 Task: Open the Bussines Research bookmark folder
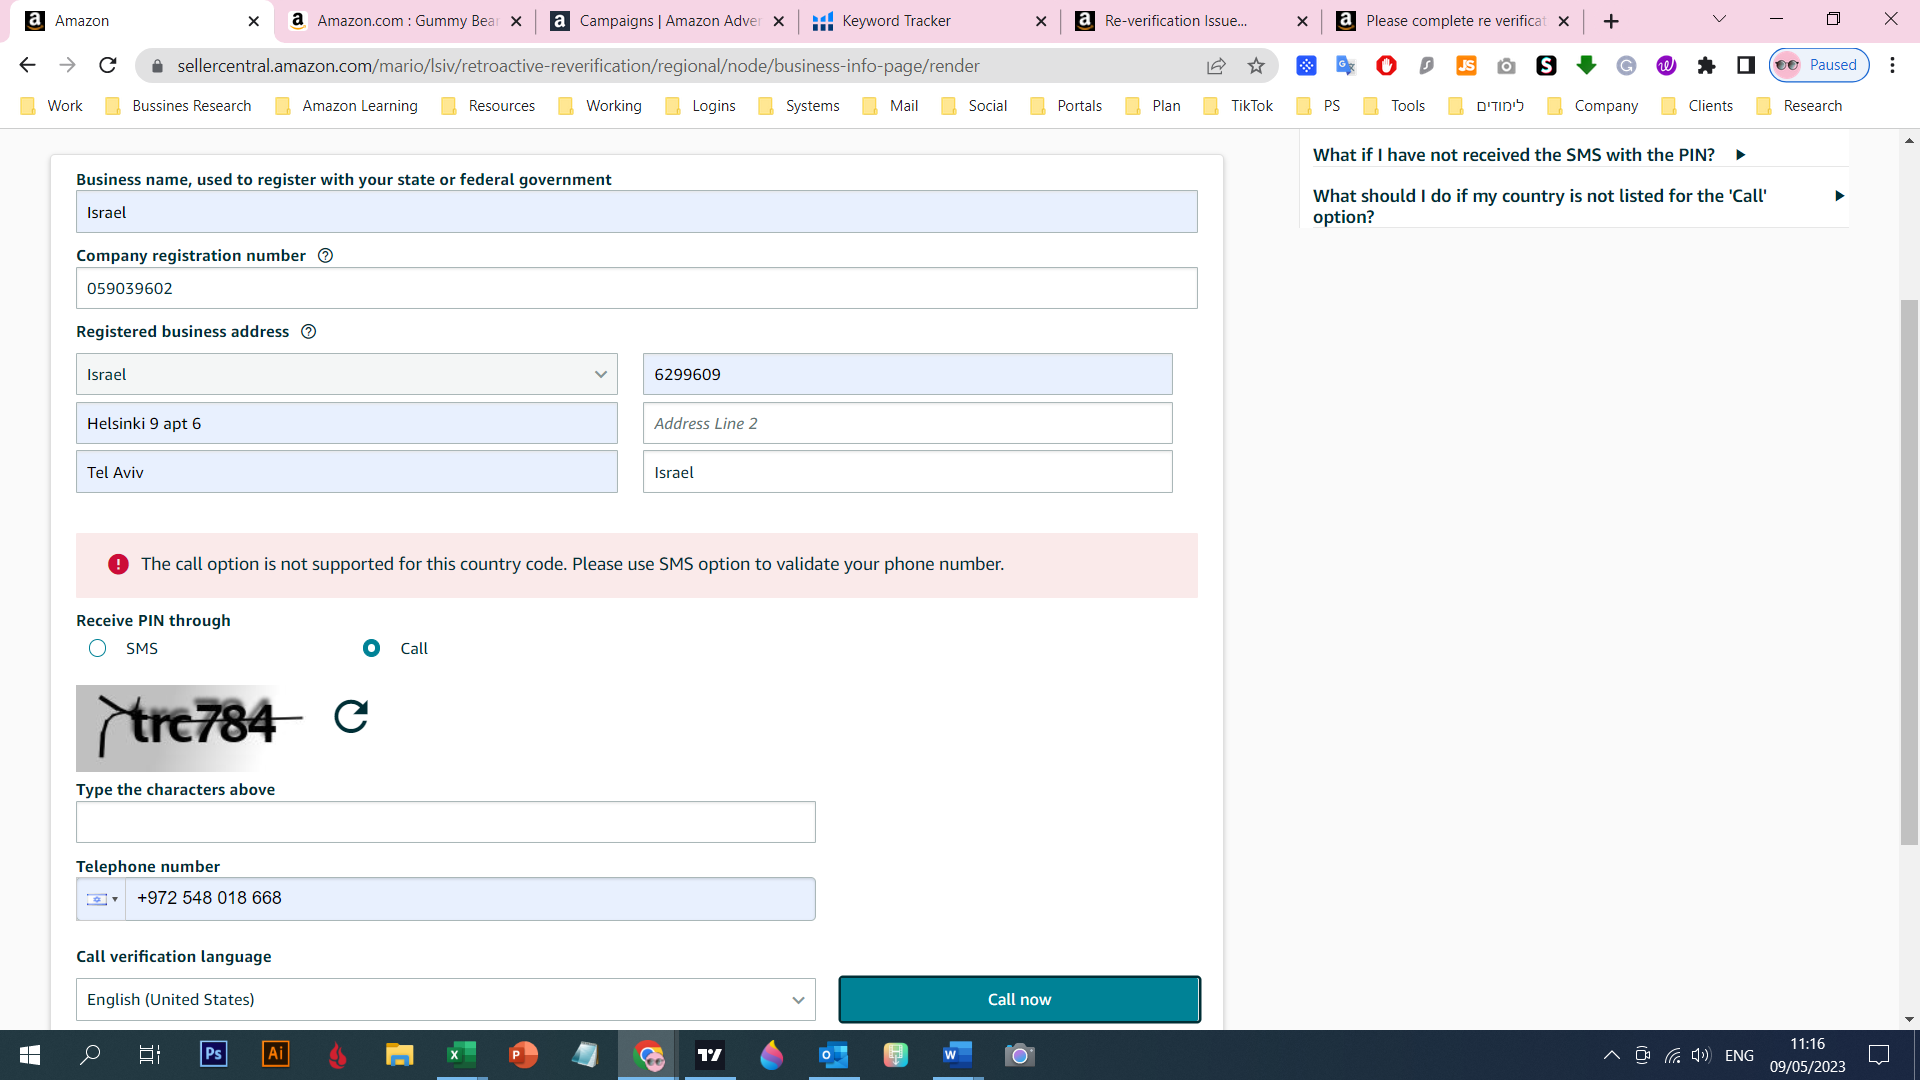[178, 106]
